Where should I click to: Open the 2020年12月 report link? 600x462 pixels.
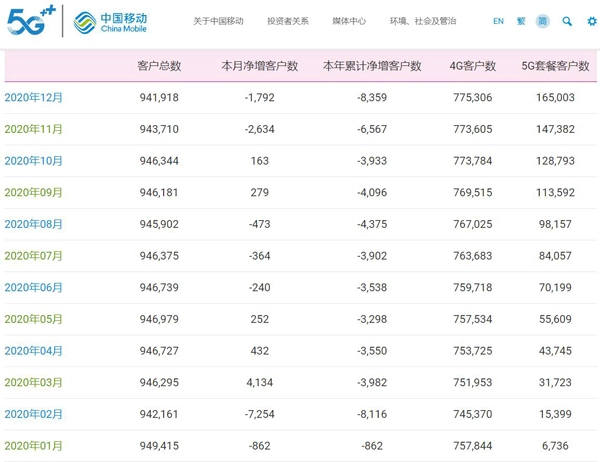[x=34, y=97]
